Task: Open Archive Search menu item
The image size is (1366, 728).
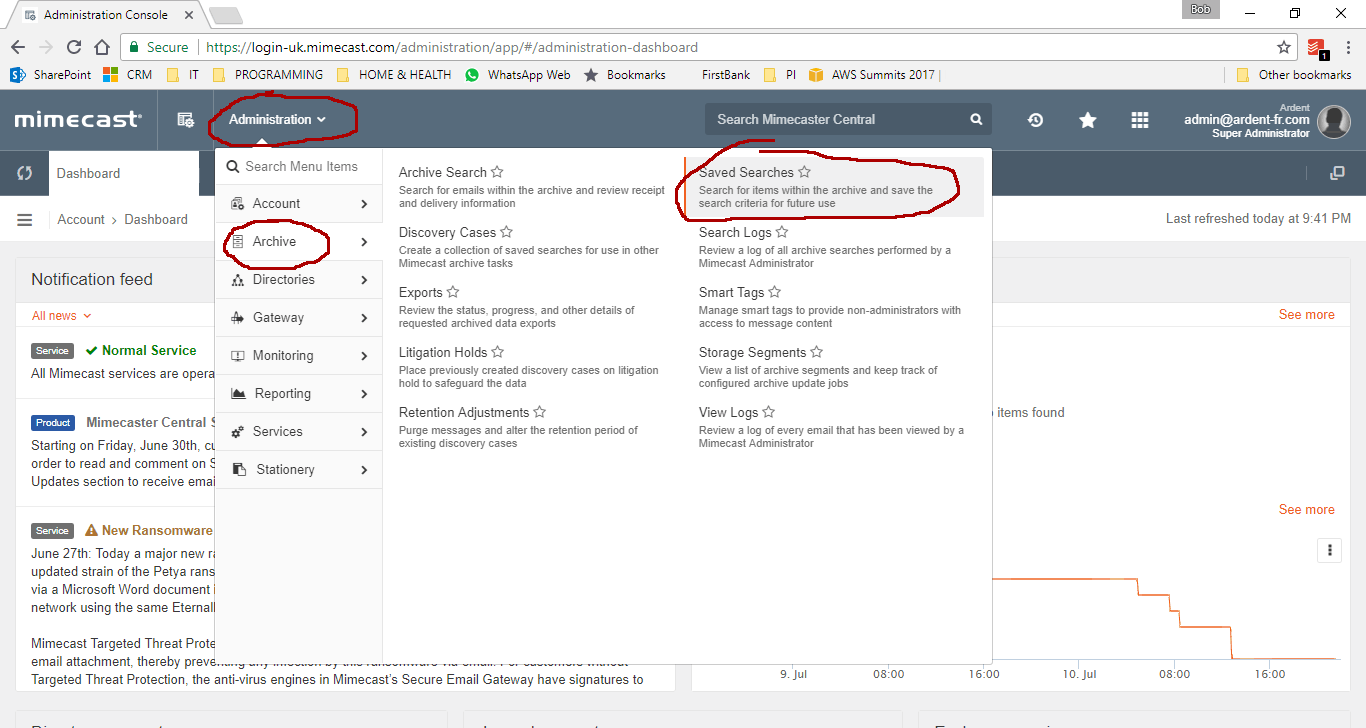Action: click(442, 172)
